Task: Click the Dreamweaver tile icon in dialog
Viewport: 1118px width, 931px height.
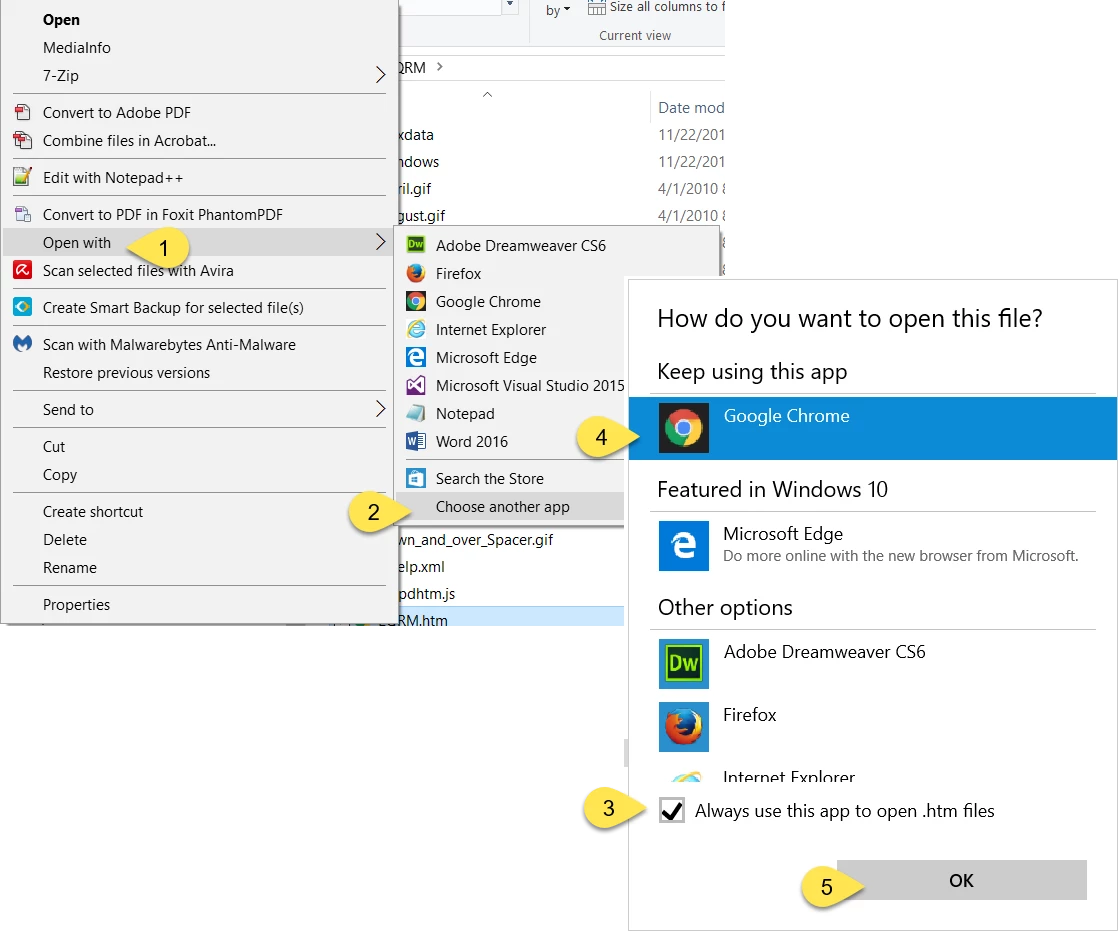Action: click(683, 664)
